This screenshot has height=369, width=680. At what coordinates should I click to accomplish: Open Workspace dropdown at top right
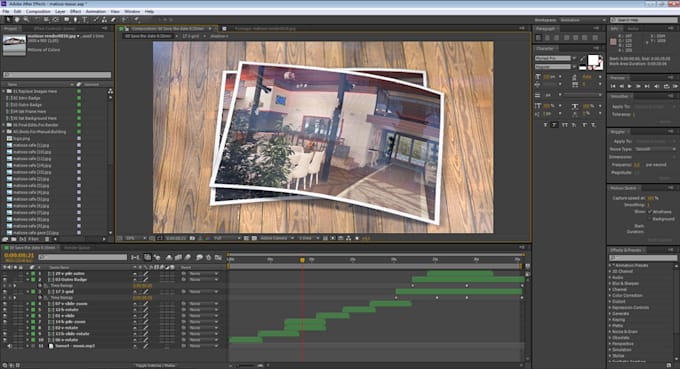[x=583, y=20]
